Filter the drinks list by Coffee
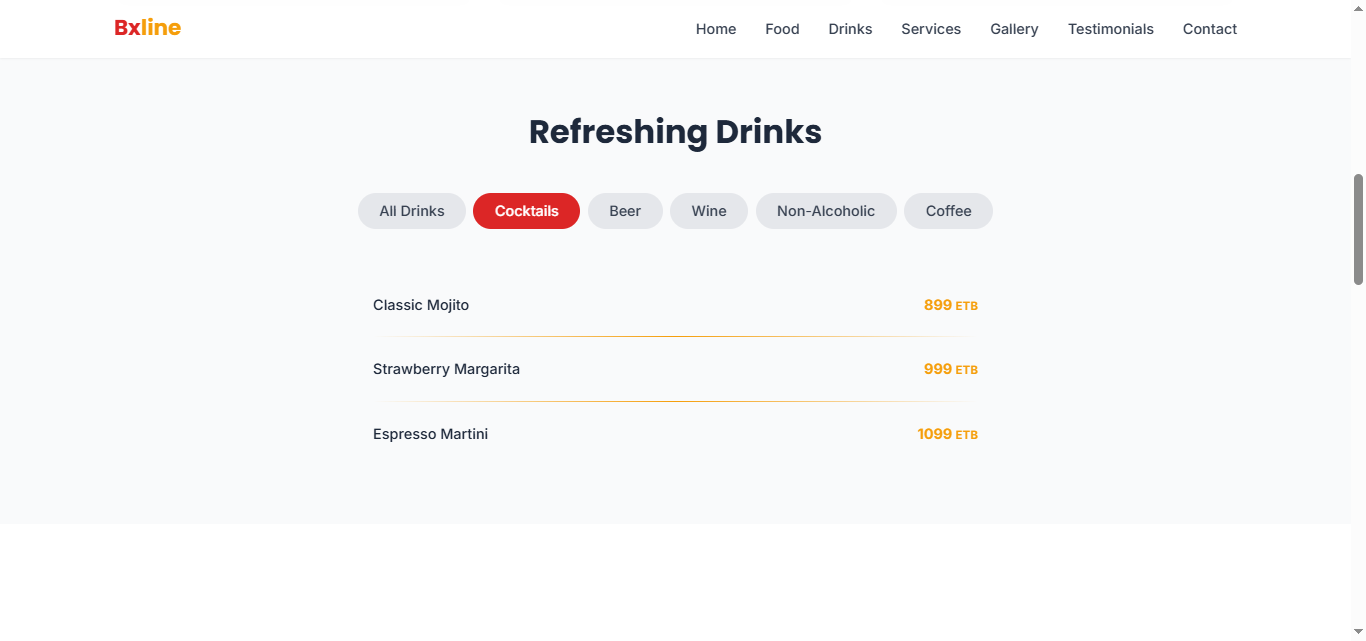This screenshot has height=641, width=1366. [x=948, y=211]
